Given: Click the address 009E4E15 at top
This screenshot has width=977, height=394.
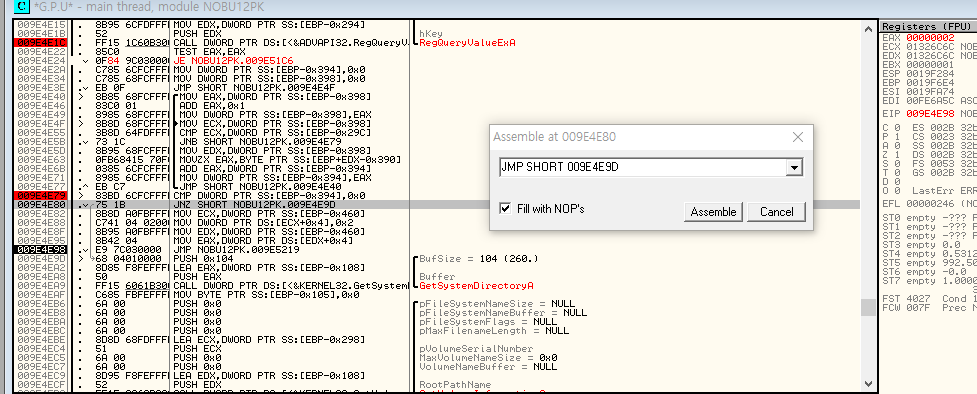Looking at the screenshot, I should (40, 24).
